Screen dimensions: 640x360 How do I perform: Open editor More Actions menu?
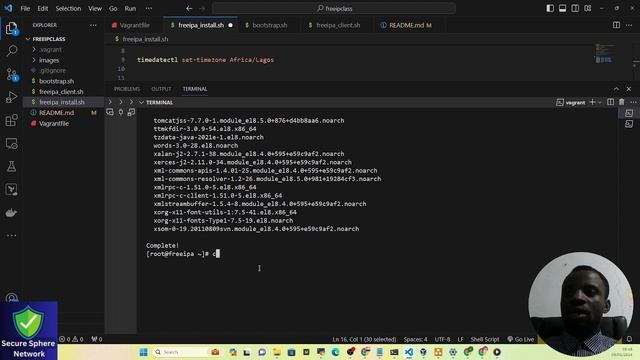click(629, 25)
